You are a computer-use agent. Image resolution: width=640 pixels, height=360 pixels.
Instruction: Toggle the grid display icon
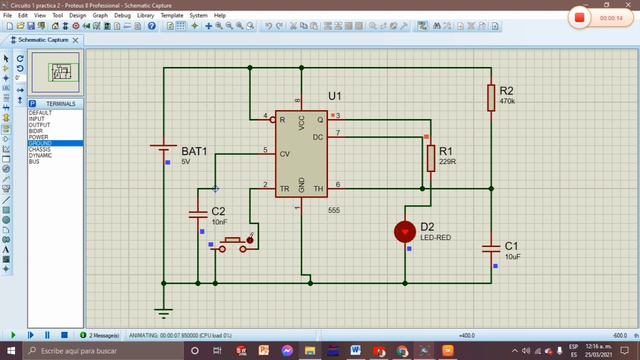pos(180,26)
